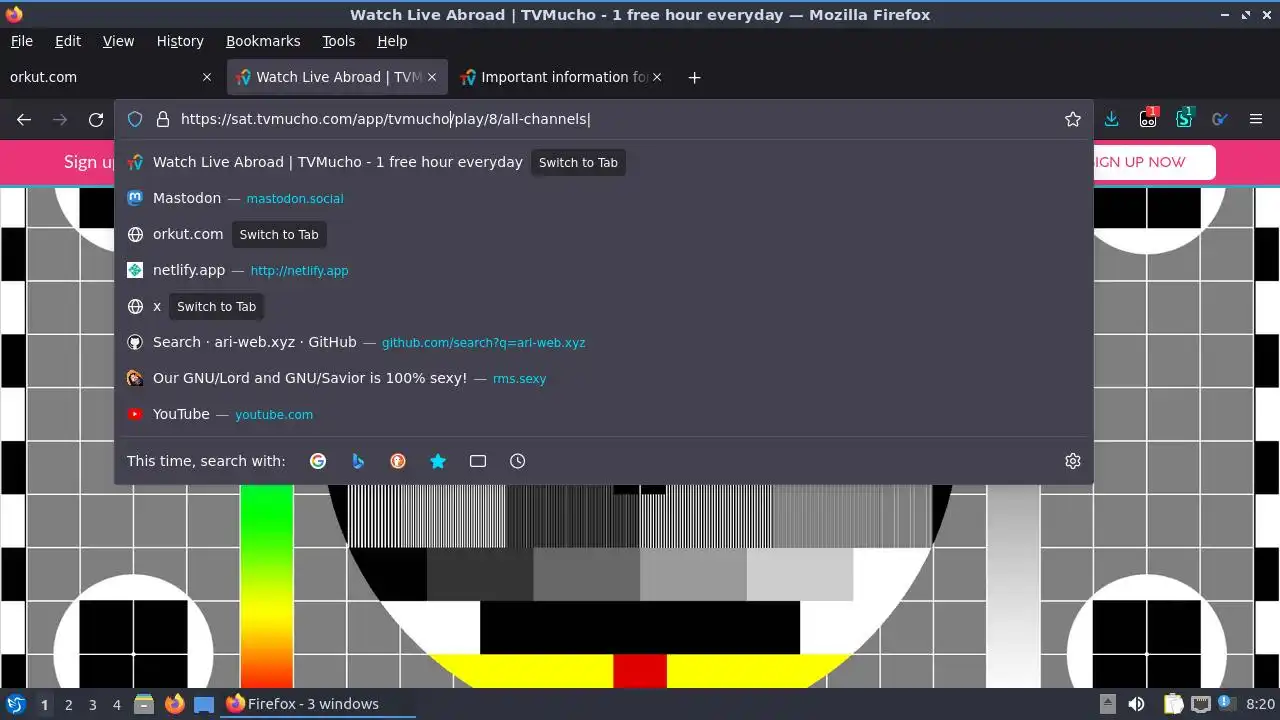Launch Firefox from the taskbar quick launcher
The height and width of the screenshot is (720, 1280).
pyautogui.click(x=174, y=704)
